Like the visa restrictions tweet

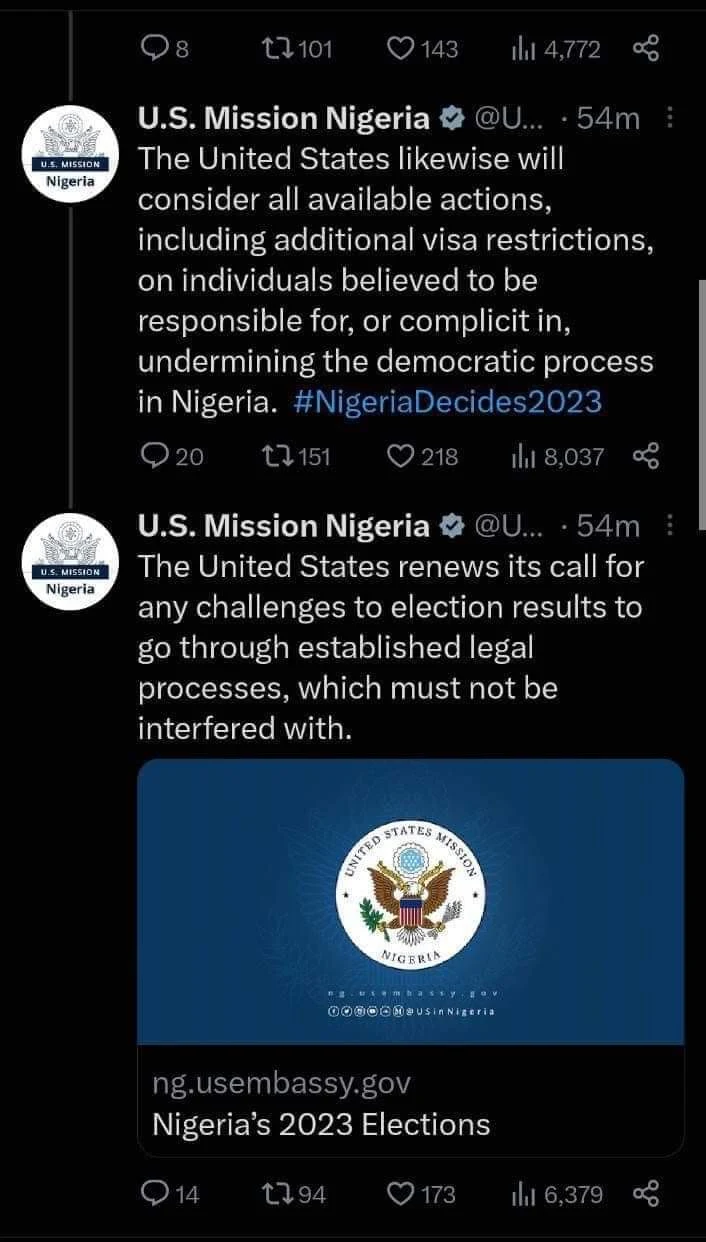[x=400, y=457]
